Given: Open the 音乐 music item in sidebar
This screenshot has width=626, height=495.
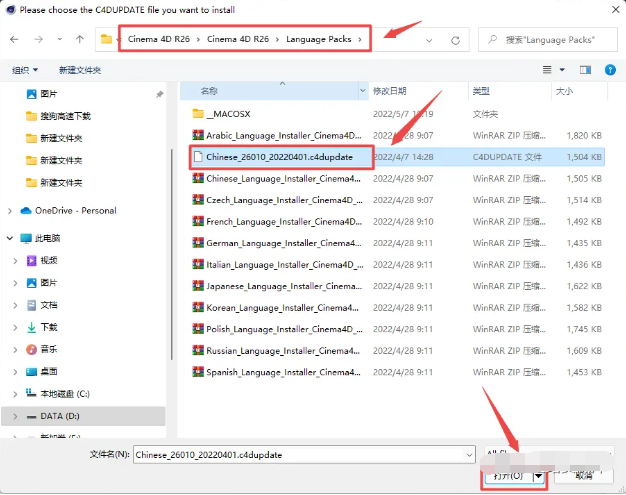Looking at the screenshot, I should pyautogui.click(x=48, y=349).
